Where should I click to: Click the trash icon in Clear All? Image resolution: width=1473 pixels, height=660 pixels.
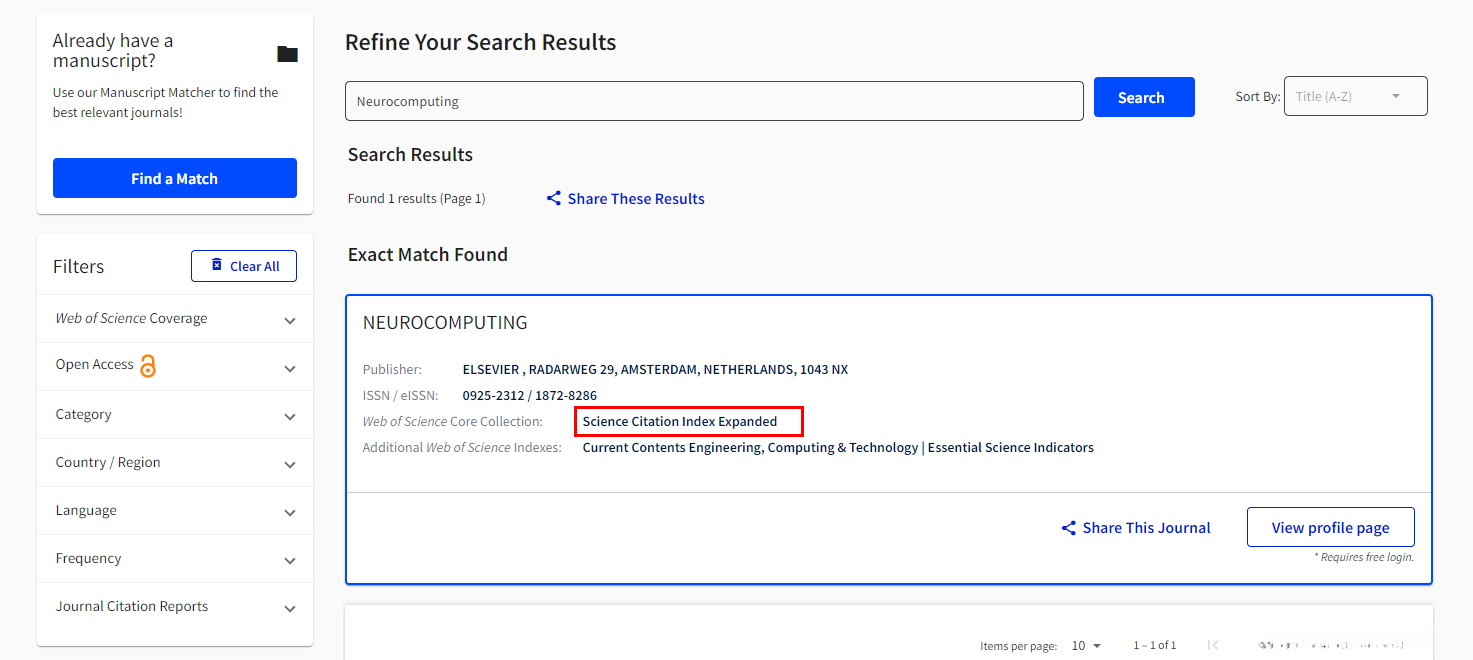[x=217, y=265]
